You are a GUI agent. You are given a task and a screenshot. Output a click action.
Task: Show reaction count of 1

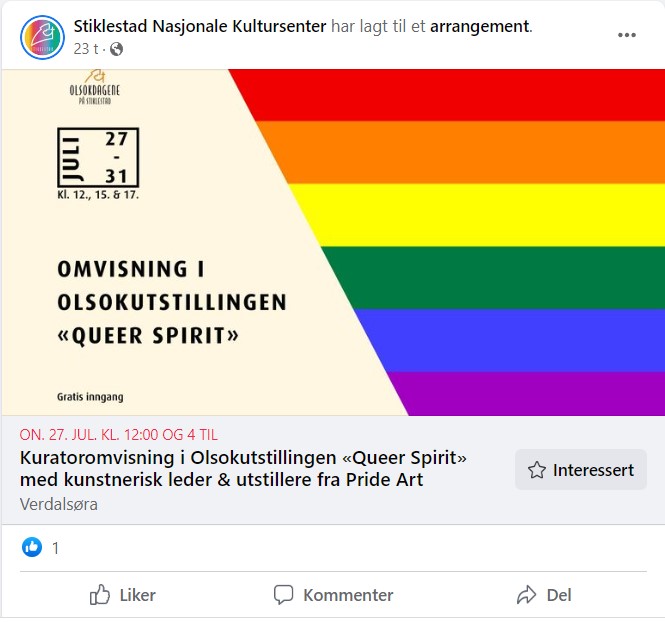[x=56, y=548]
